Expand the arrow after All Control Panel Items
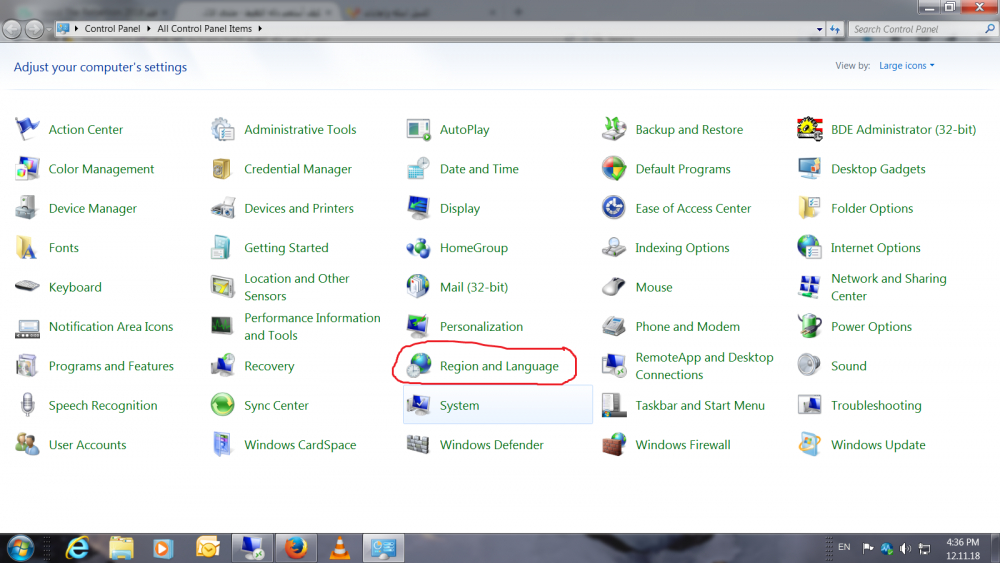 click(260, 29)
